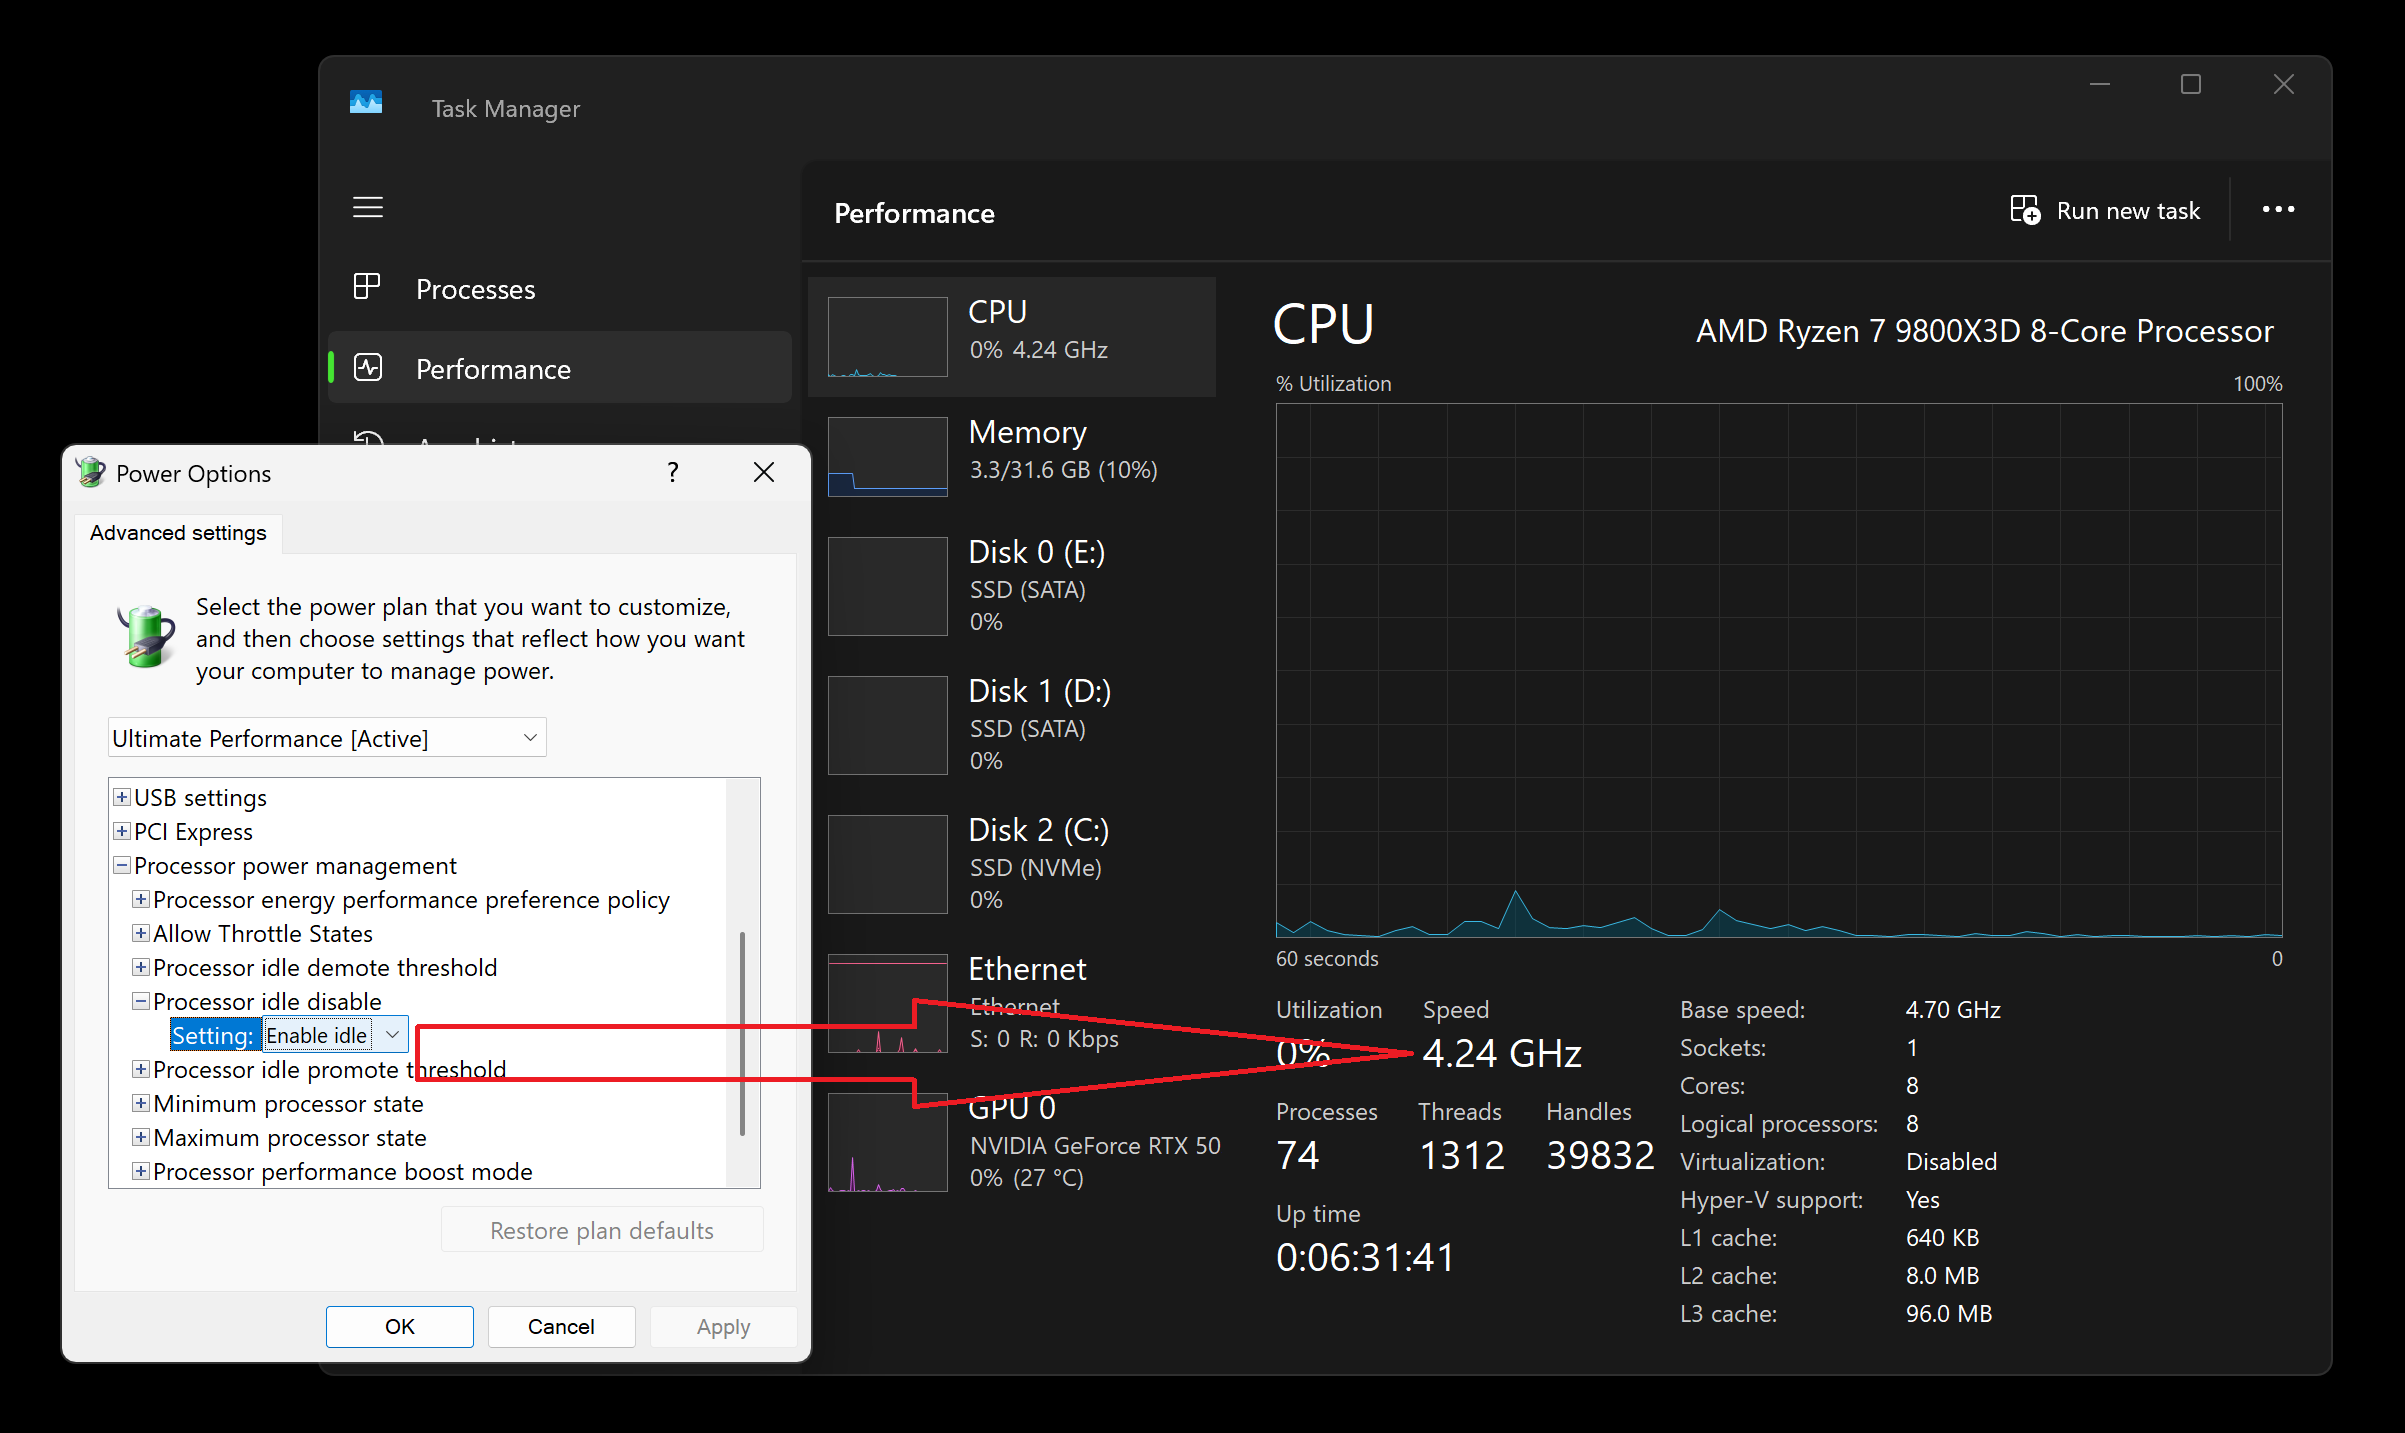The height and width of the screenshot is (1433, 2405).
Task: Select the Ethernet graph thumbnail
Action: click(x=887, y=1003)
